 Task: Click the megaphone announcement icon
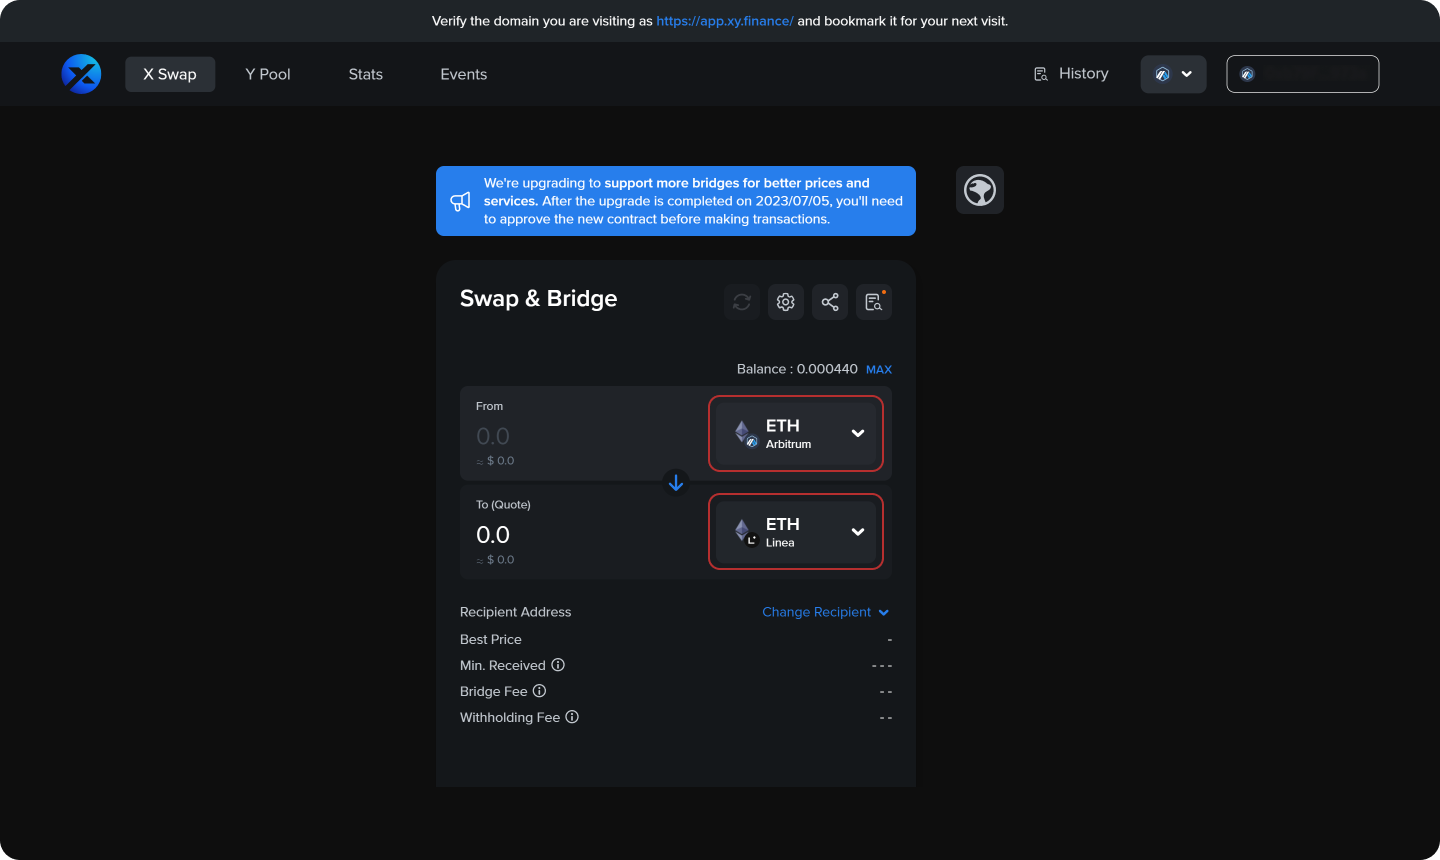[460, 201]
